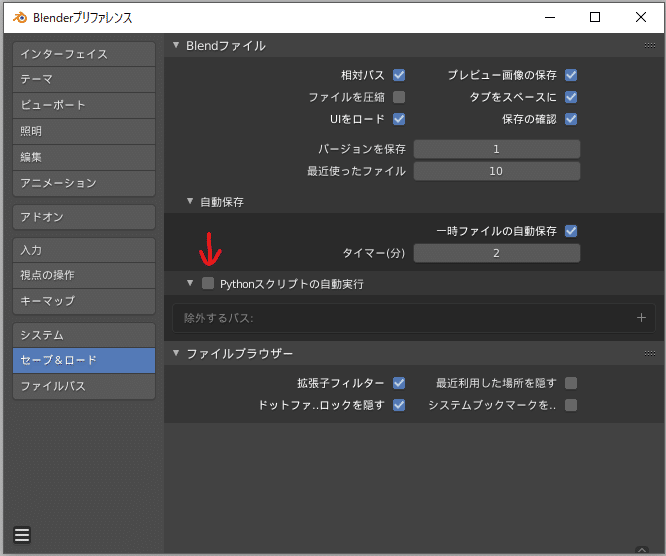Click the Blendファイル panel drag handle
666x556 pixels.
(649, 45)
